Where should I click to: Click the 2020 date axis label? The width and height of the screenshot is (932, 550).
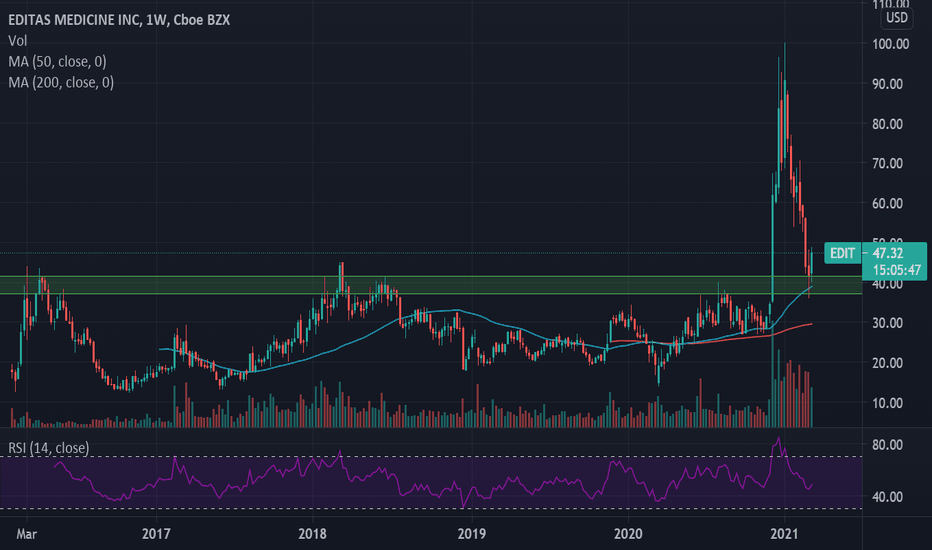click(x=628, y=534)
